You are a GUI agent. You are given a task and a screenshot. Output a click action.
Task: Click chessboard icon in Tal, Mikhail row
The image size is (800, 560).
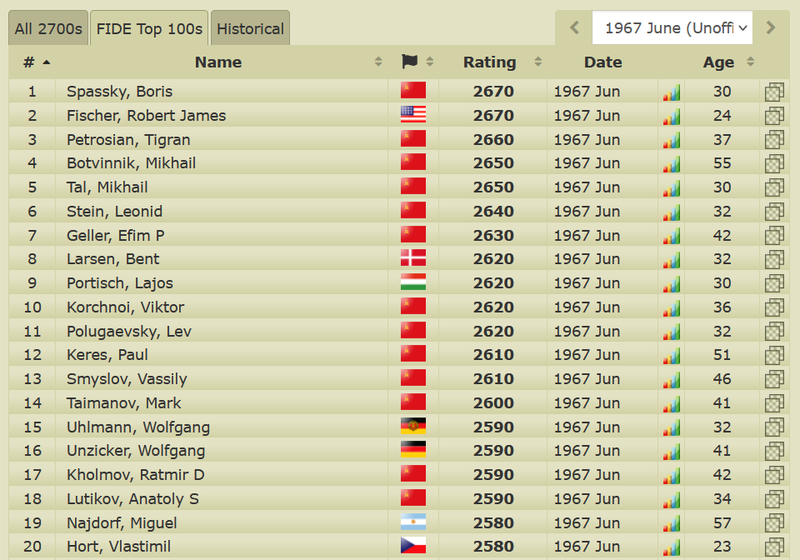(x=774, y=188)
